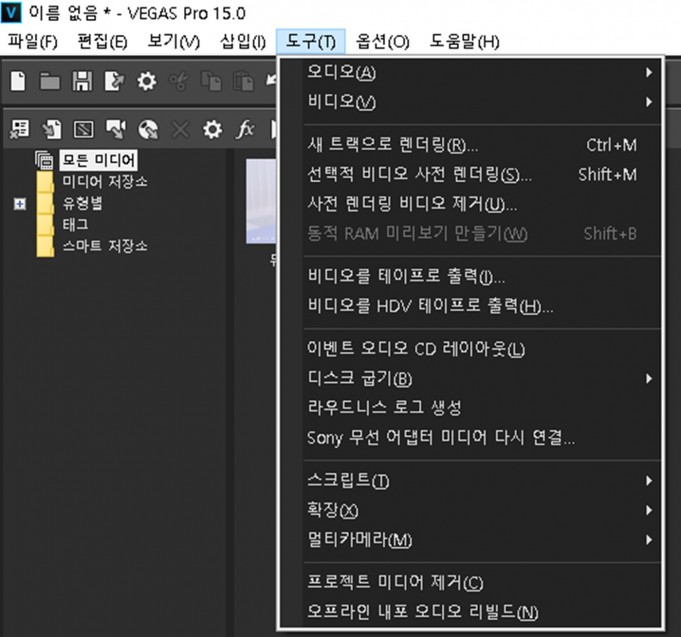Click the New project icon
This screenshot has height=637, width=681.
click(x=18, y=81)
